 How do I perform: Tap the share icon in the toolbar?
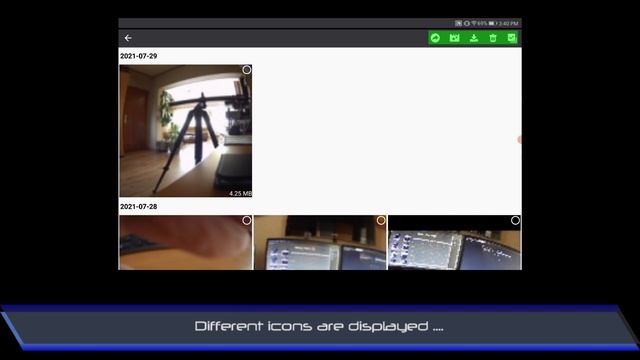click(436, 38)
